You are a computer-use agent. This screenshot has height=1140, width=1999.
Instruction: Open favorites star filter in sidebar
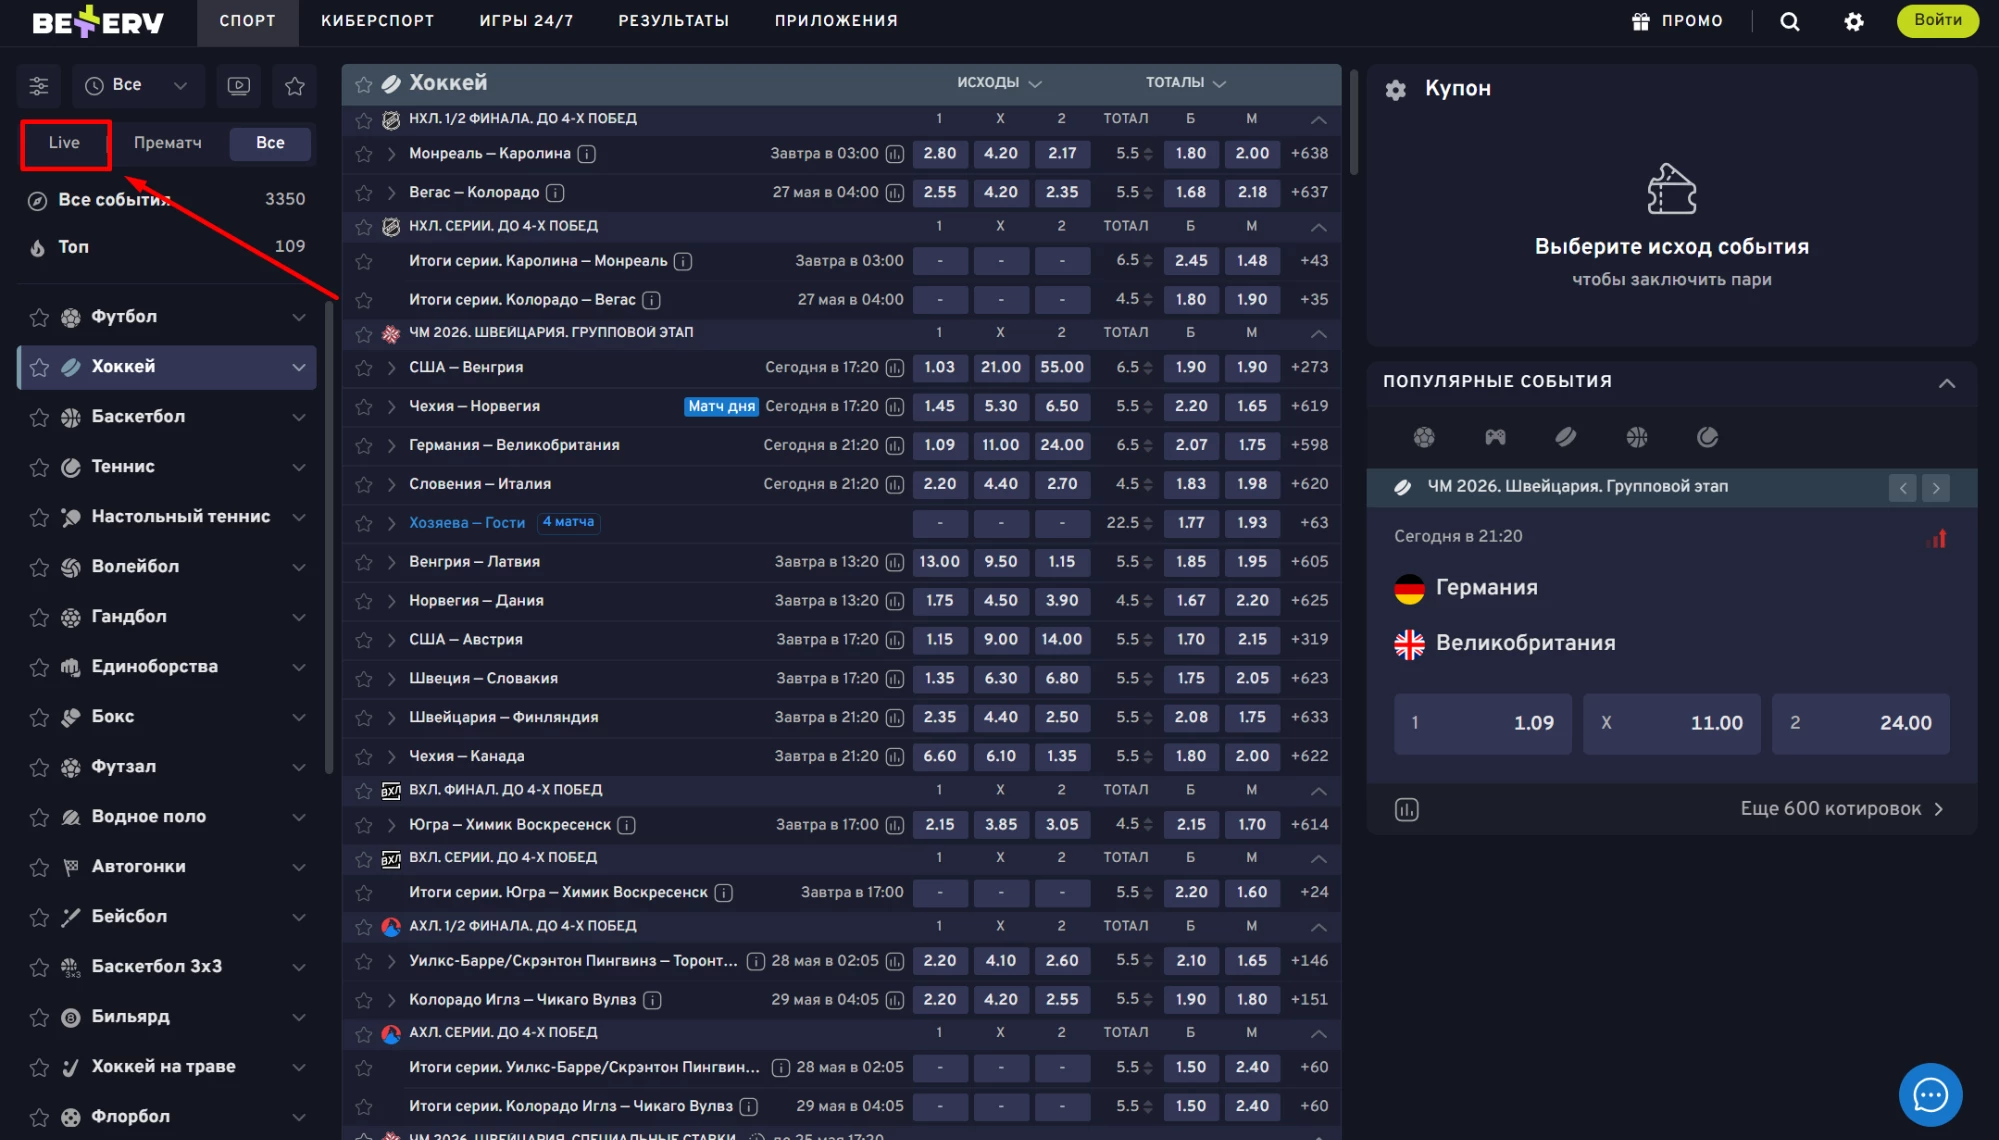[295, 86]
